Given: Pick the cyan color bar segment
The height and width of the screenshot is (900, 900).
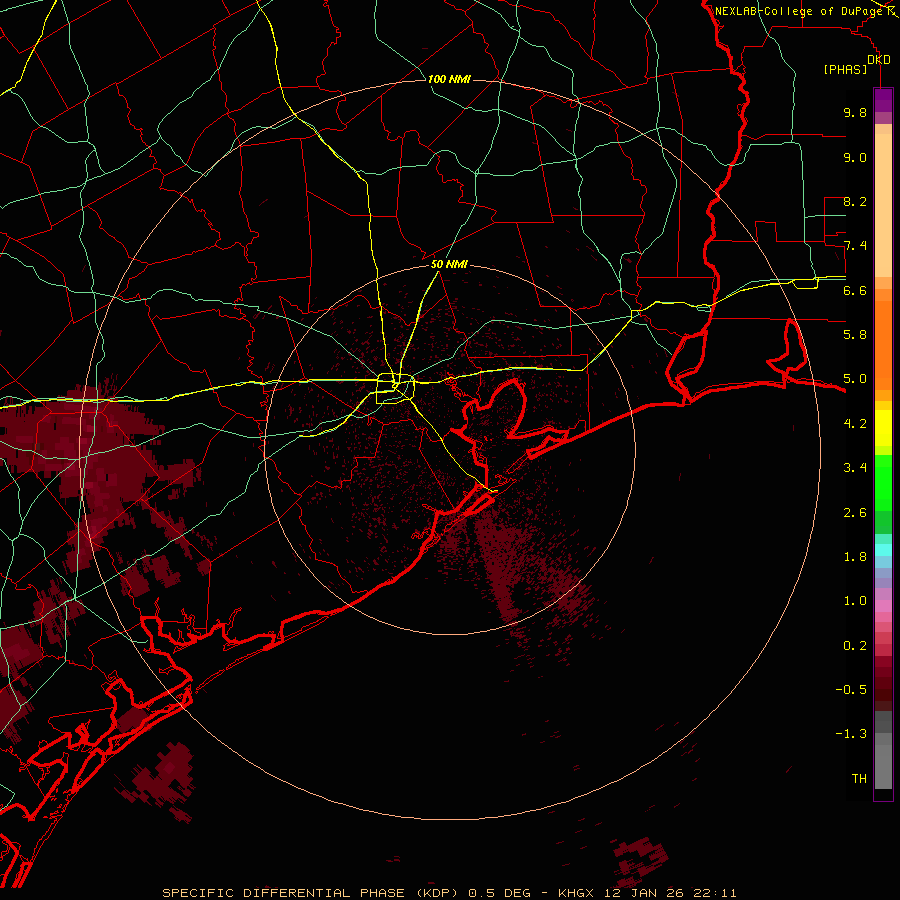Looking at the screenshot, I should 883,550.
